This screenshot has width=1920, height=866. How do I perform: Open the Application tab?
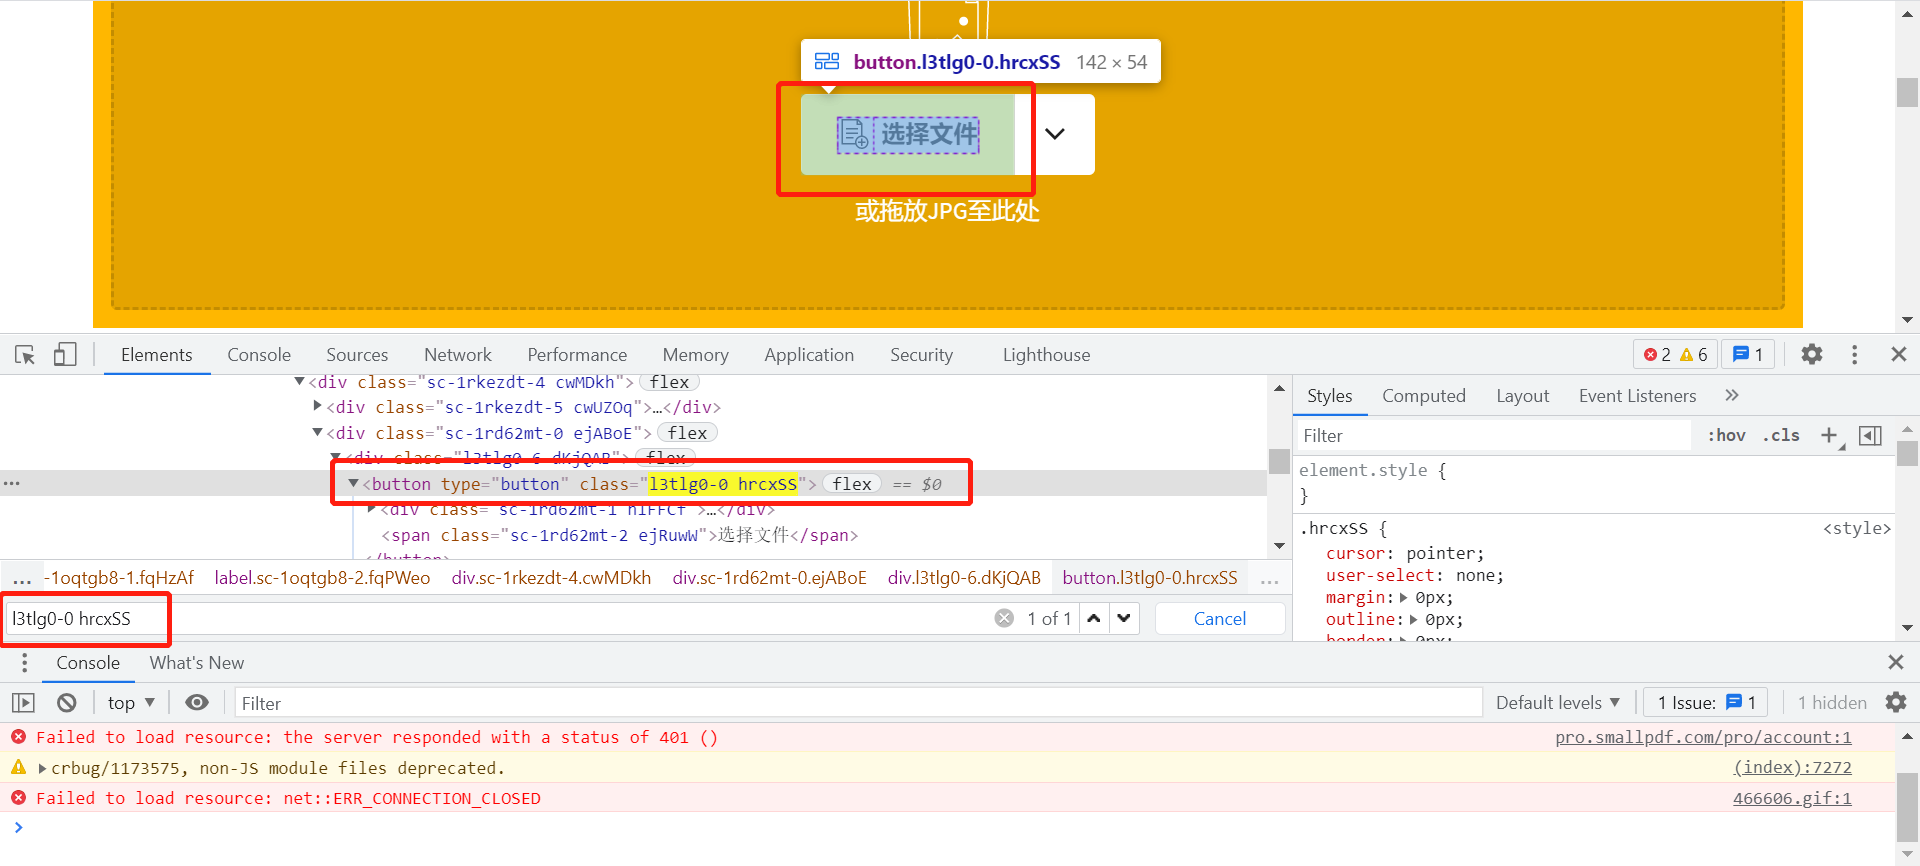tap(809, 355)
